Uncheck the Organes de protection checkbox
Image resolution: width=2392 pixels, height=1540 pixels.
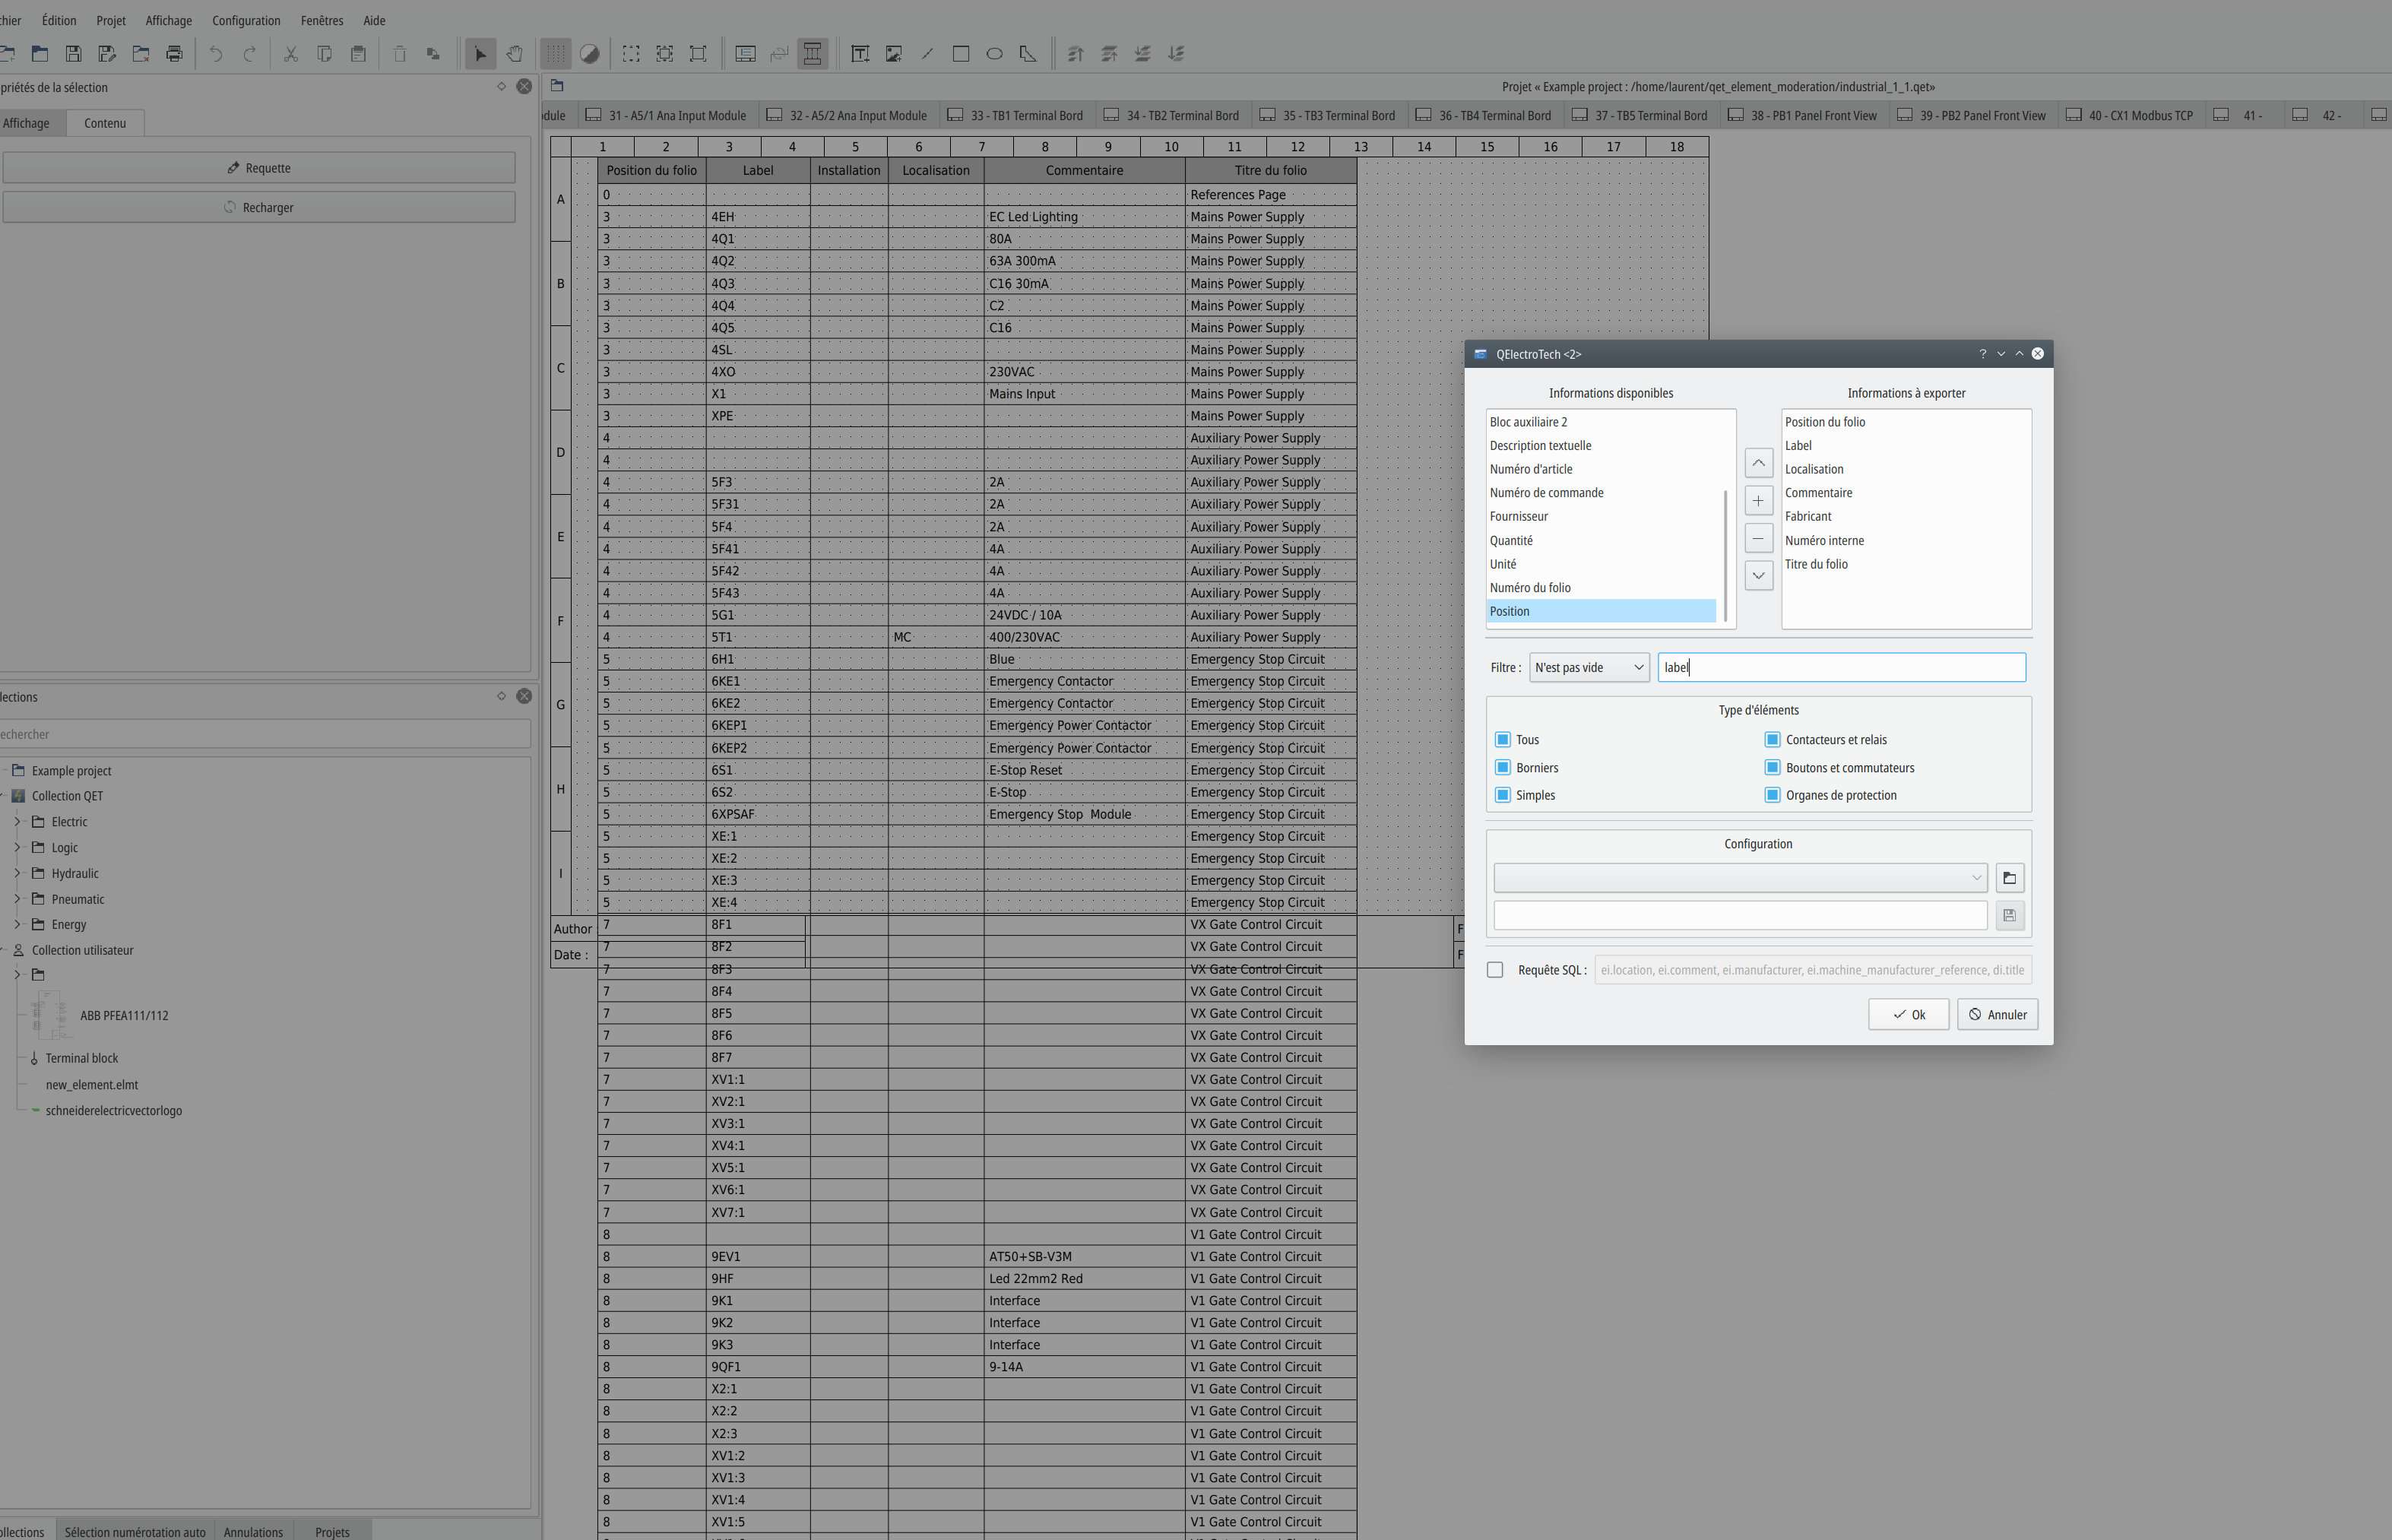tap(1772, 795)
